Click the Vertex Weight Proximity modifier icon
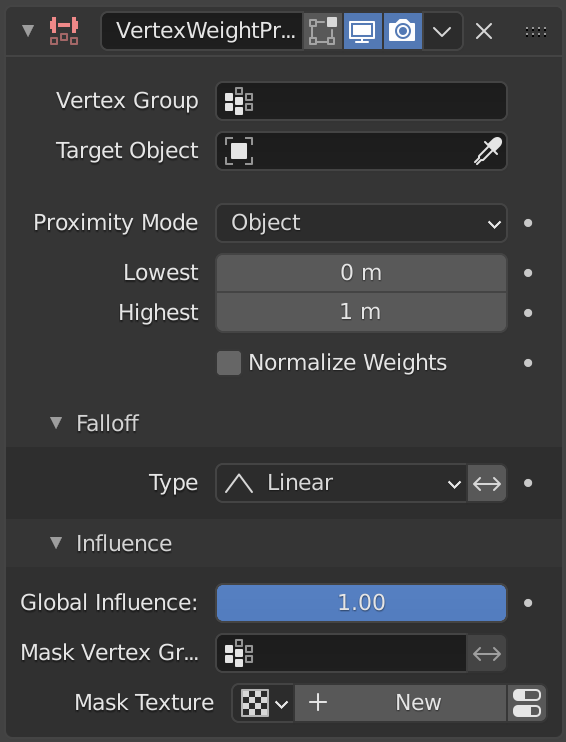Screen dimensions: 566x742 (x=64, y=31)
